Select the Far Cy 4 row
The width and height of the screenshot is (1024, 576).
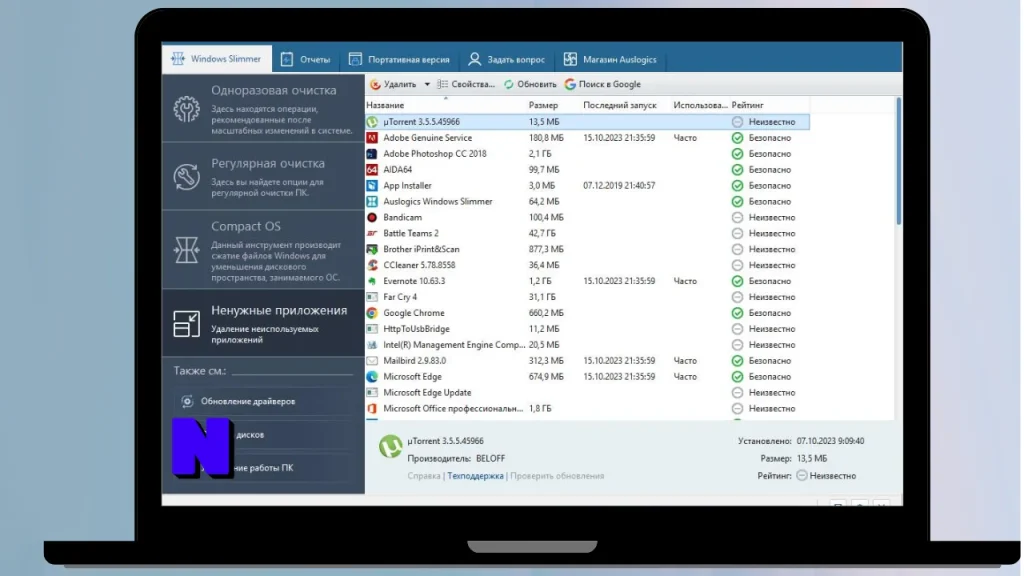coord(587,297)
